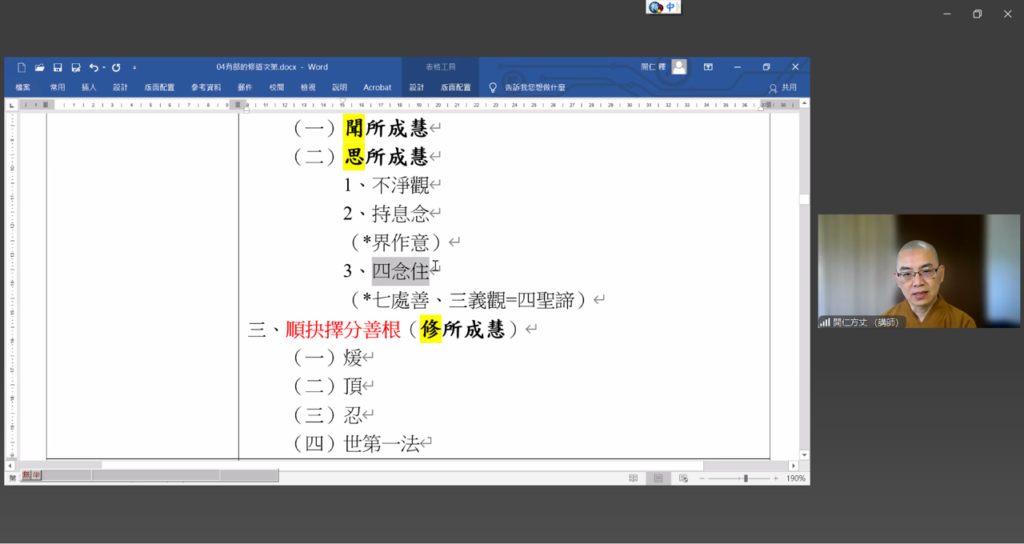Click the user account avatar icon
Image resolution: width=1024 pixels, height=544 pixels.
tap(679, 67)
